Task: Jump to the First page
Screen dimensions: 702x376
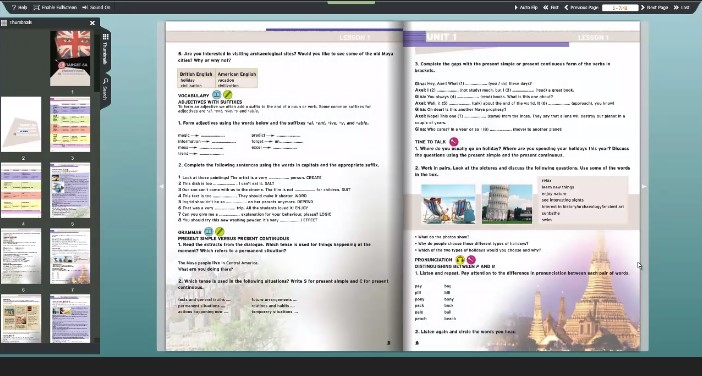Action: click(x=551, y=8)
